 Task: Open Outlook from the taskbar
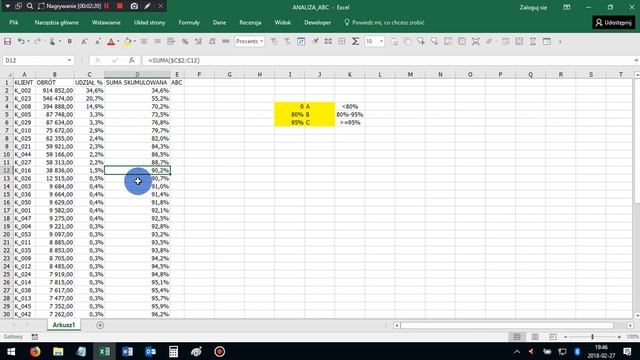[150, 351]
